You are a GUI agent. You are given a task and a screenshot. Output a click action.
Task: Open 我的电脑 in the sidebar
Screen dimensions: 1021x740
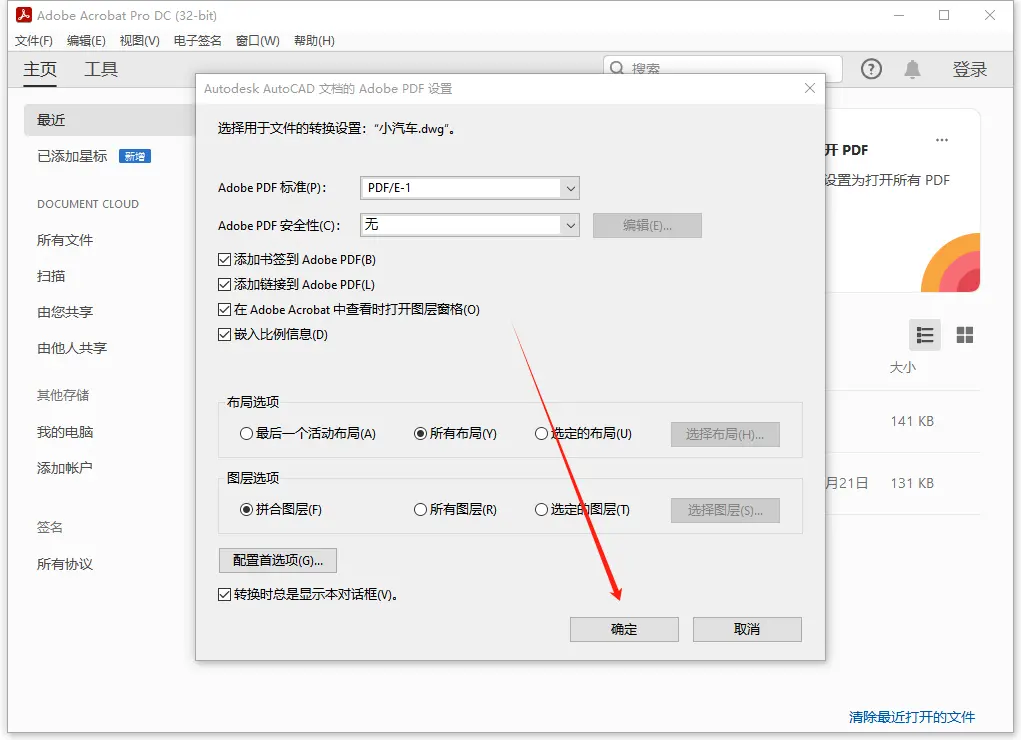click(x=65, y=432)
